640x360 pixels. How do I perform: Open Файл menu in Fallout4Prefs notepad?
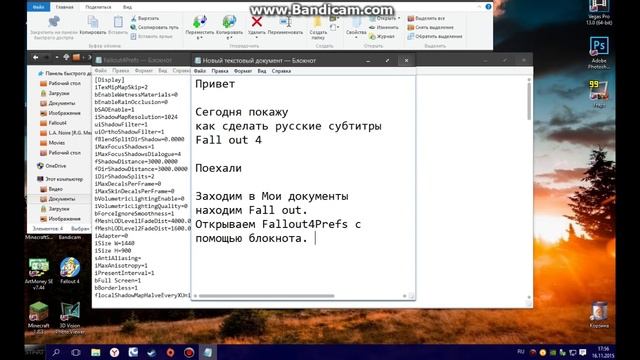[100, 71]
